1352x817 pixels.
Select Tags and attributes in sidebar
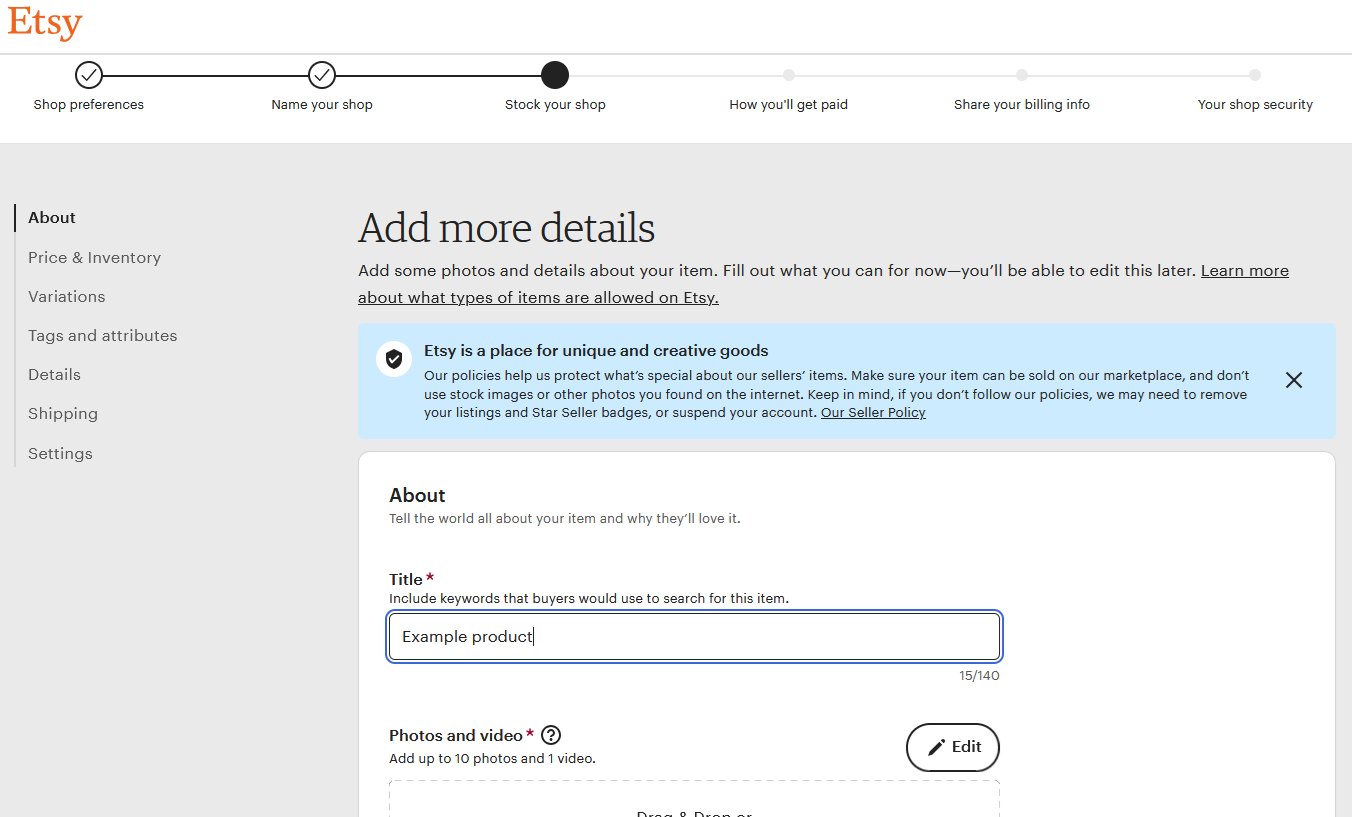(x=102, y=335)
